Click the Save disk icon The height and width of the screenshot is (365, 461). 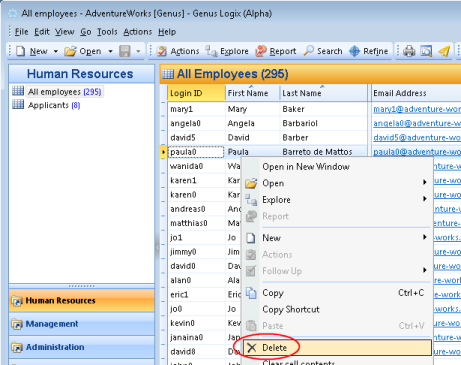point(125,51)
